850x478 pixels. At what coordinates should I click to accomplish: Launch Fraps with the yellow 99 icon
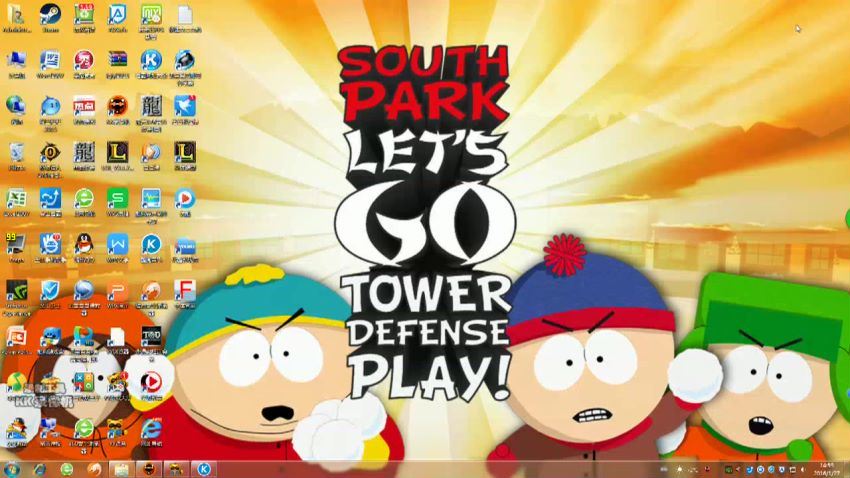pos(16,244)
